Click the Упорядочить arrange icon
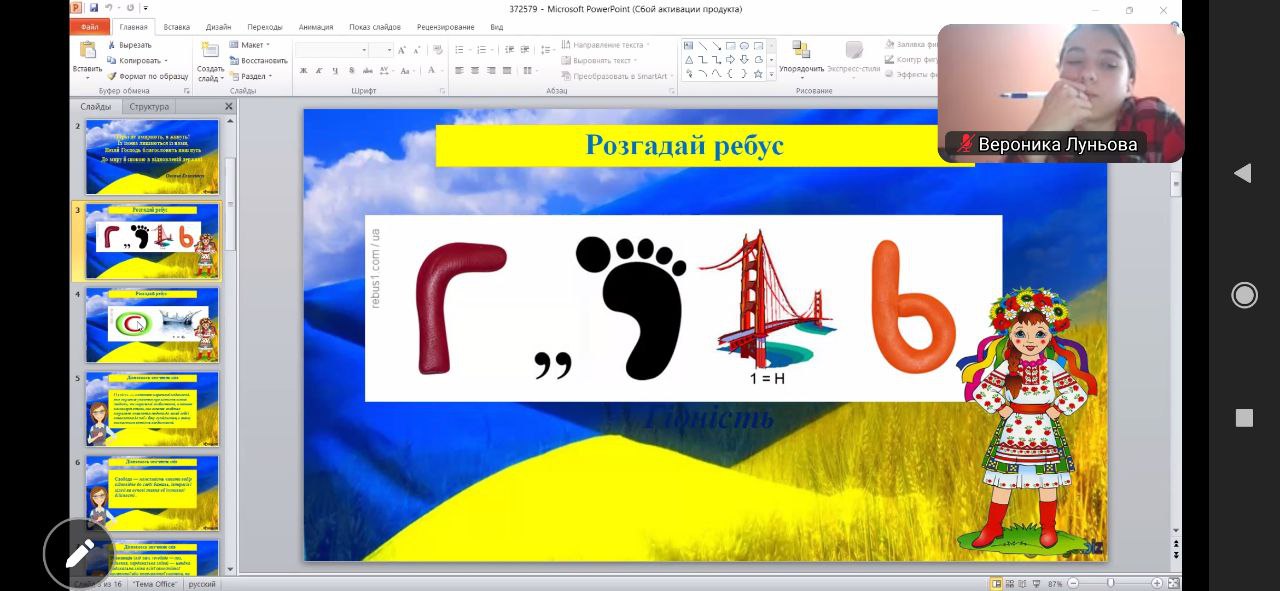 801,51
